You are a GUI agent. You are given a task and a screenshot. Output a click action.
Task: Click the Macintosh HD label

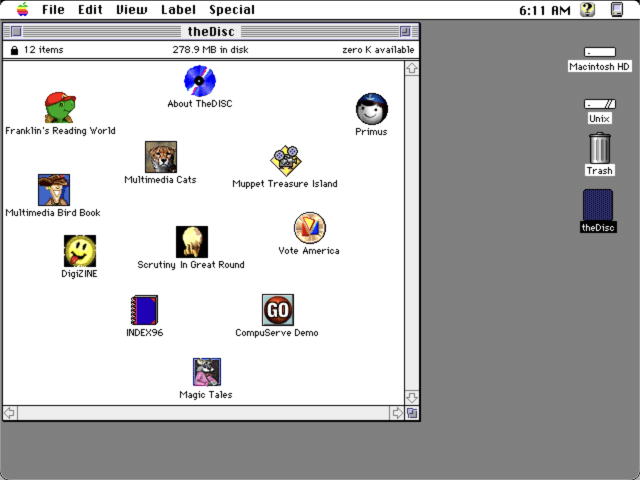[x=600, y=67]
